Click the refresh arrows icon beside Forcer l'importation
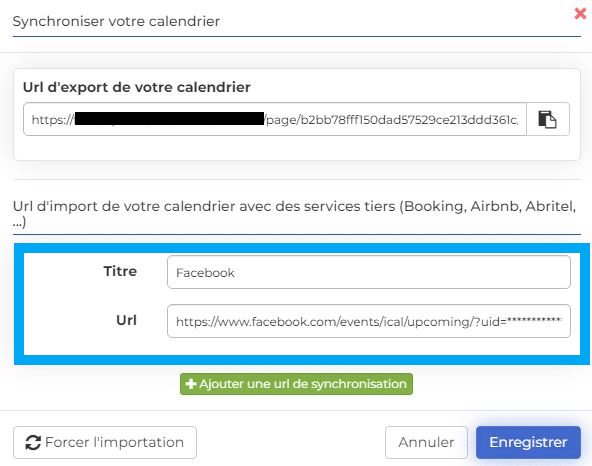The width and height of the screenshot is (592, 466). click(x=33, y=443)
